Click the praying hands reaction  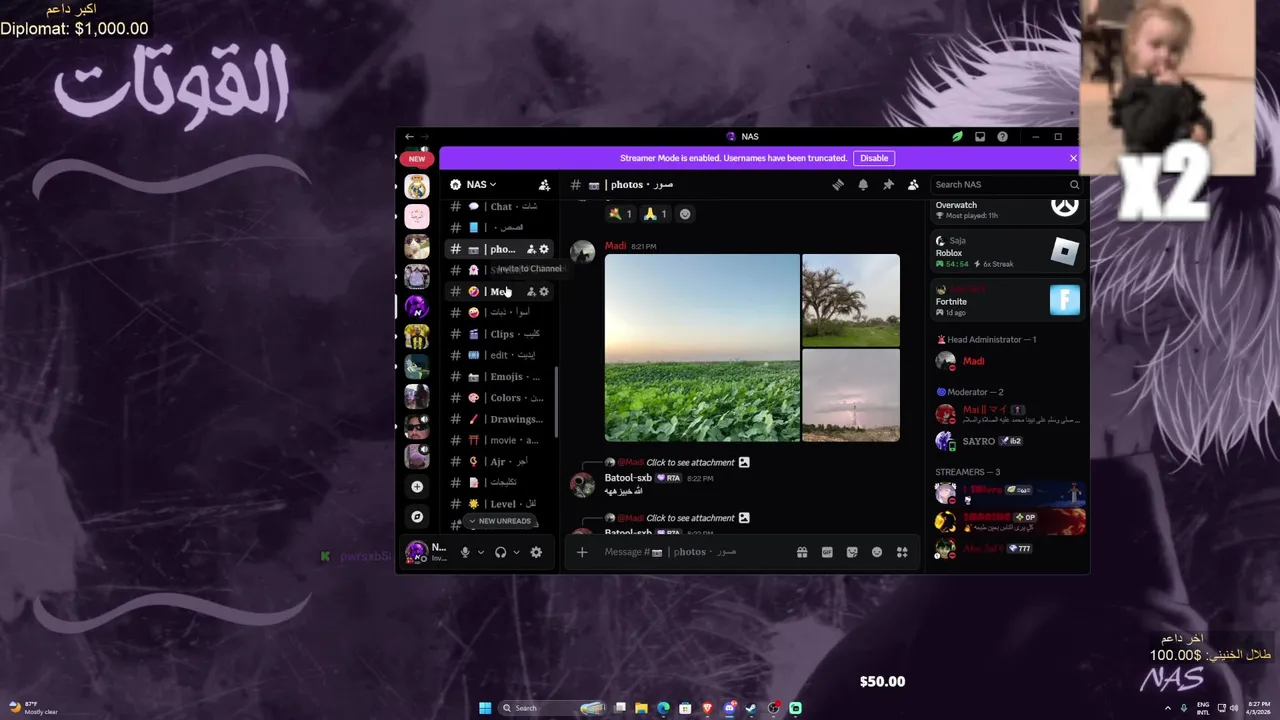(655, 214)
